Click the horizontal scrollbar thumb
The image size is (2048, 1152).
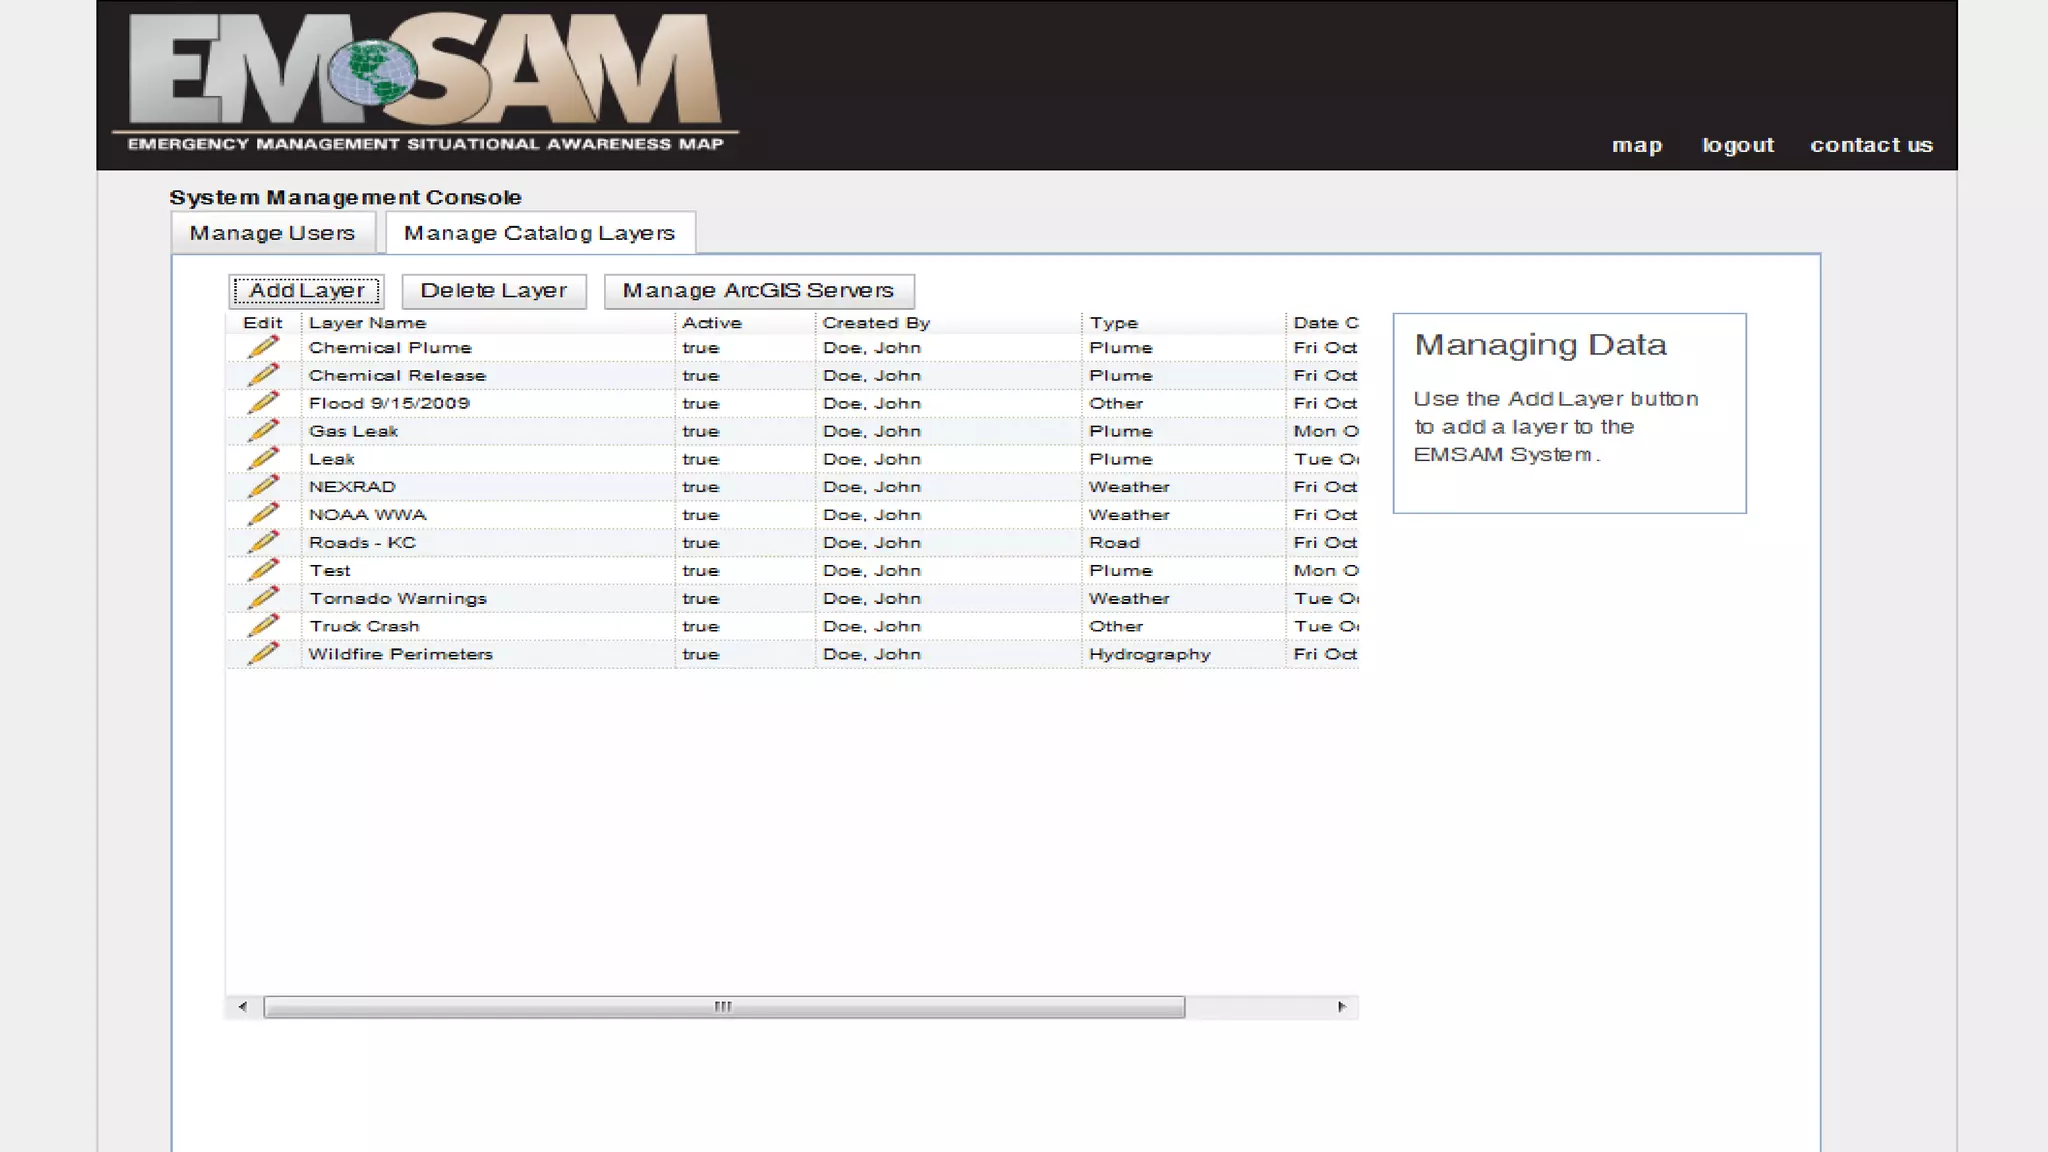coord(723,1007)
